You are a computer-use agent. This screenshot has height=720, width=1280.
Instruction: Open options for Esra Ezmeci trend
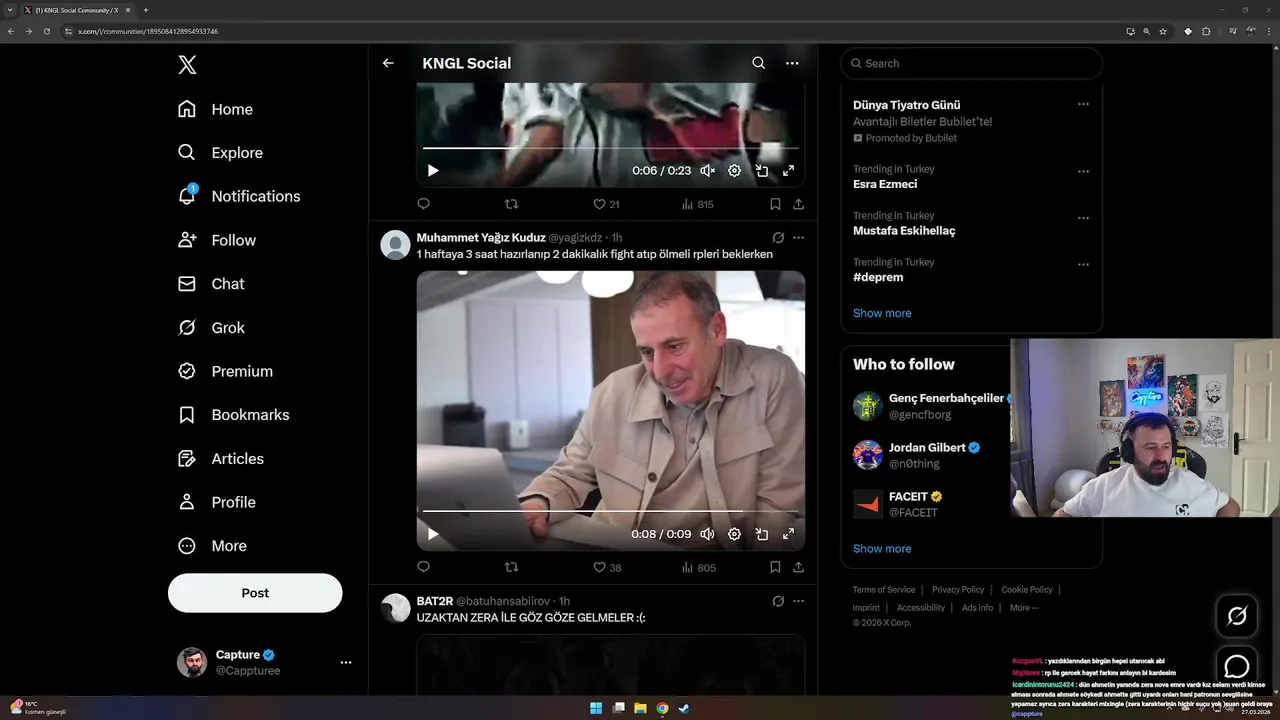(1083, 171)
